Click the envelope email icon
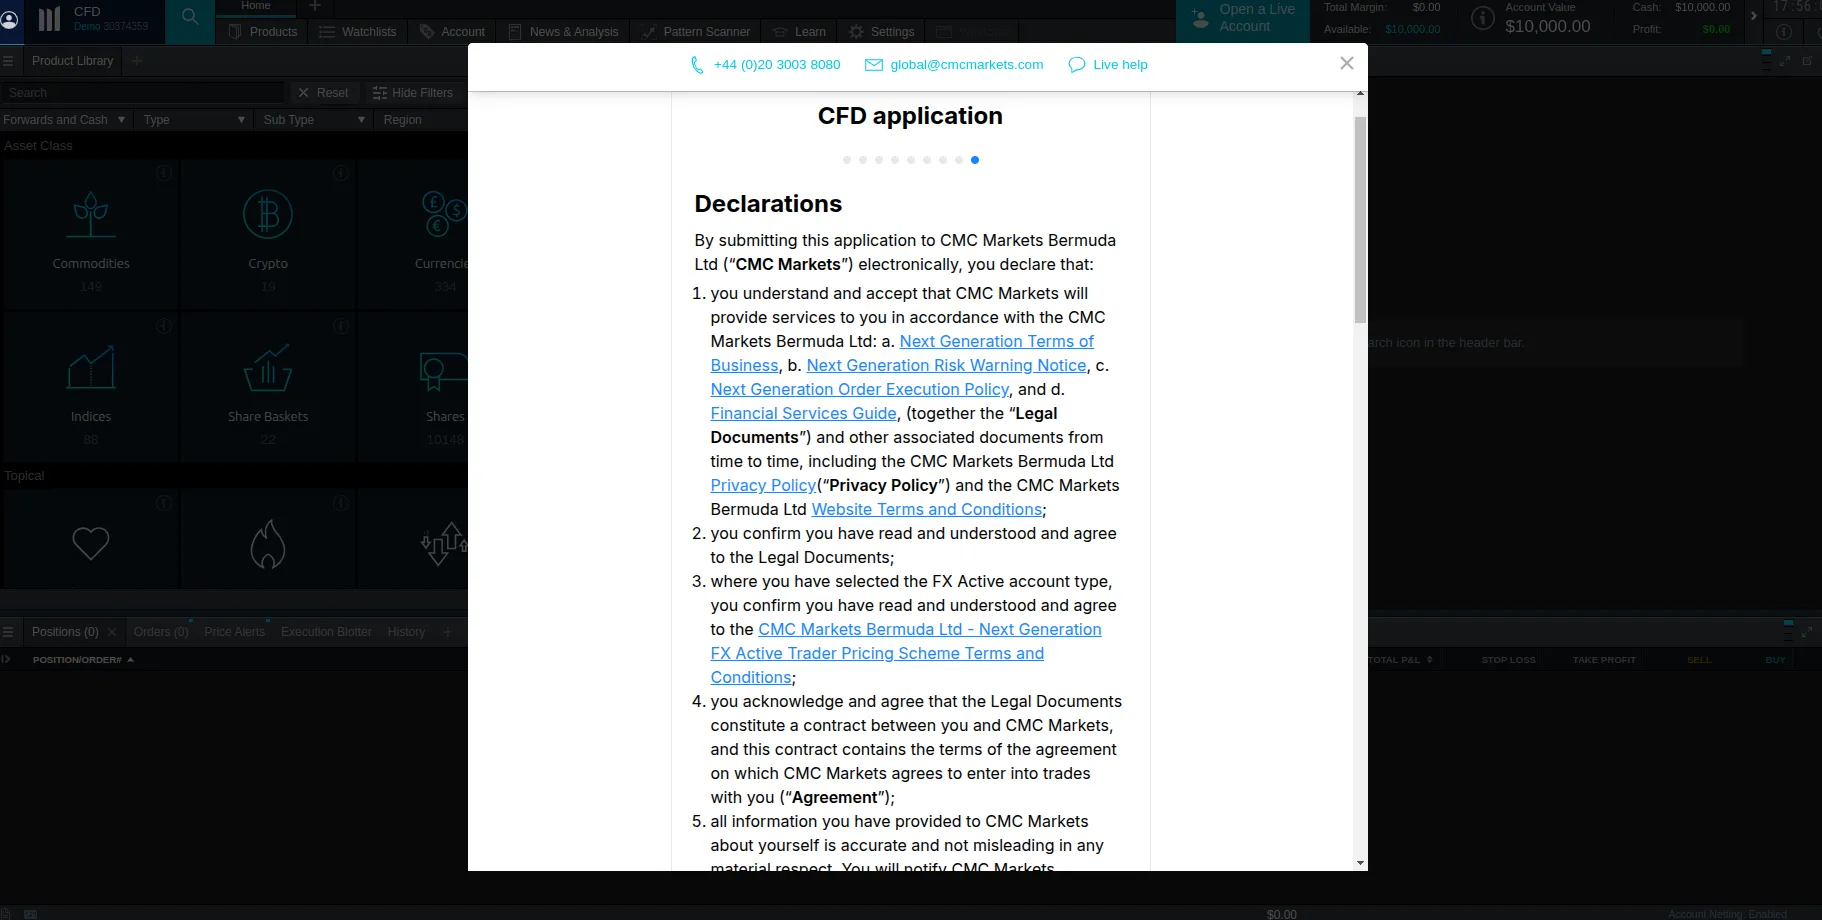 tap(874, 65)
